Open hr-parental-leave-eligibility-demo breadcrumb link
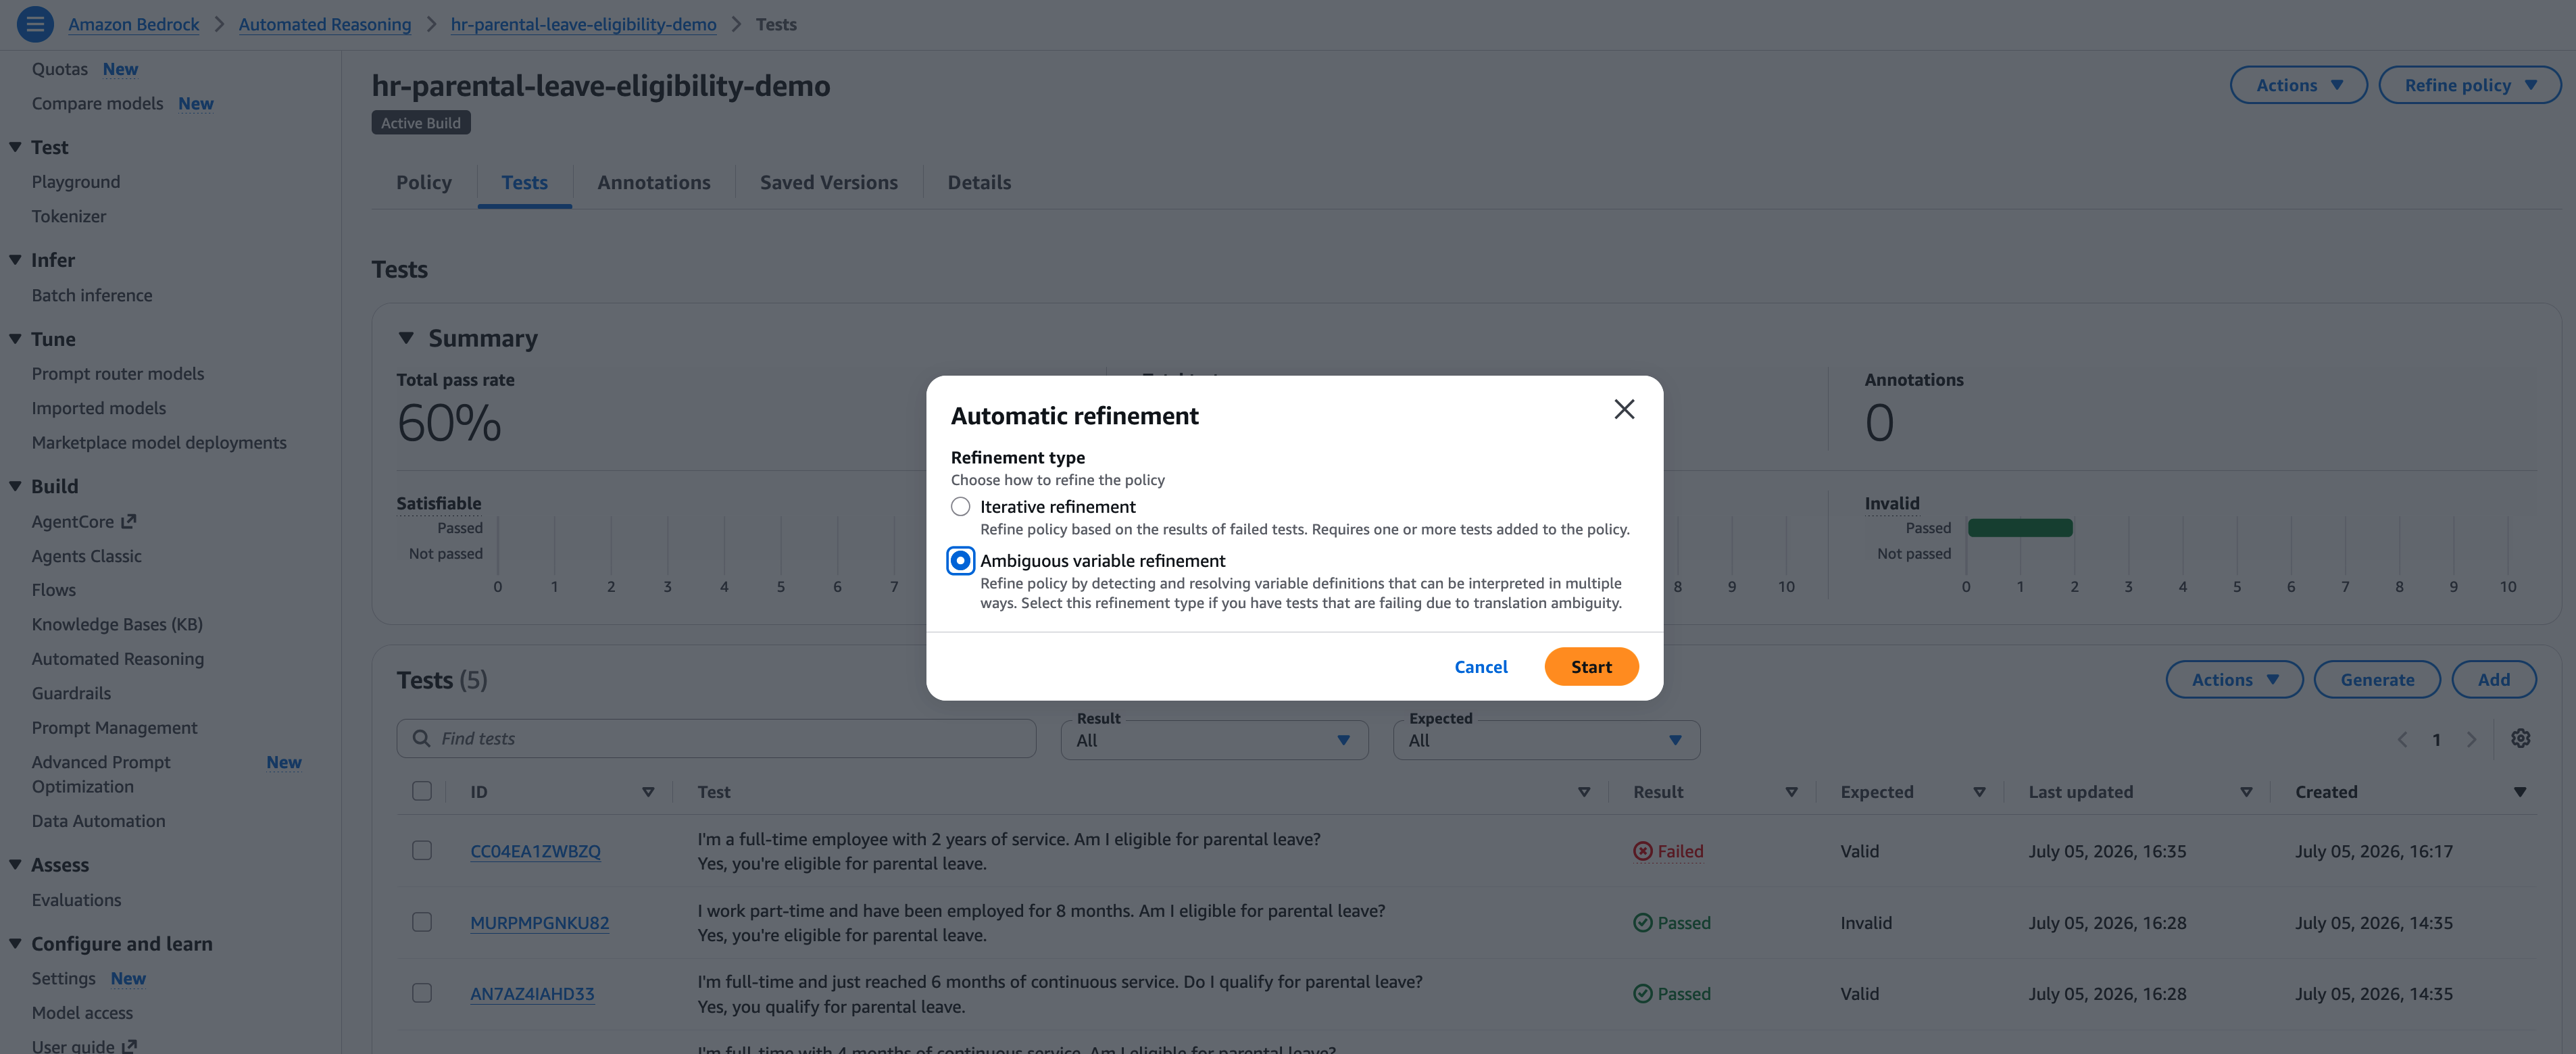 [583, 24]
